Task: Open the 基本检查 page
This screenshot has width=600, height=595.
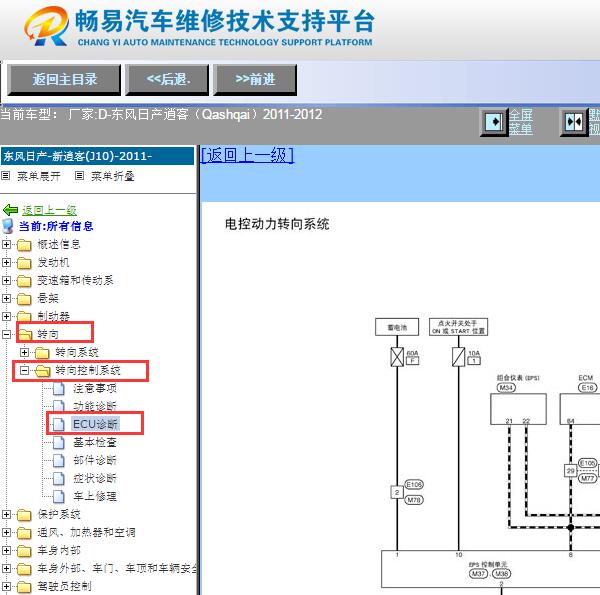Action: click(95, 442)
